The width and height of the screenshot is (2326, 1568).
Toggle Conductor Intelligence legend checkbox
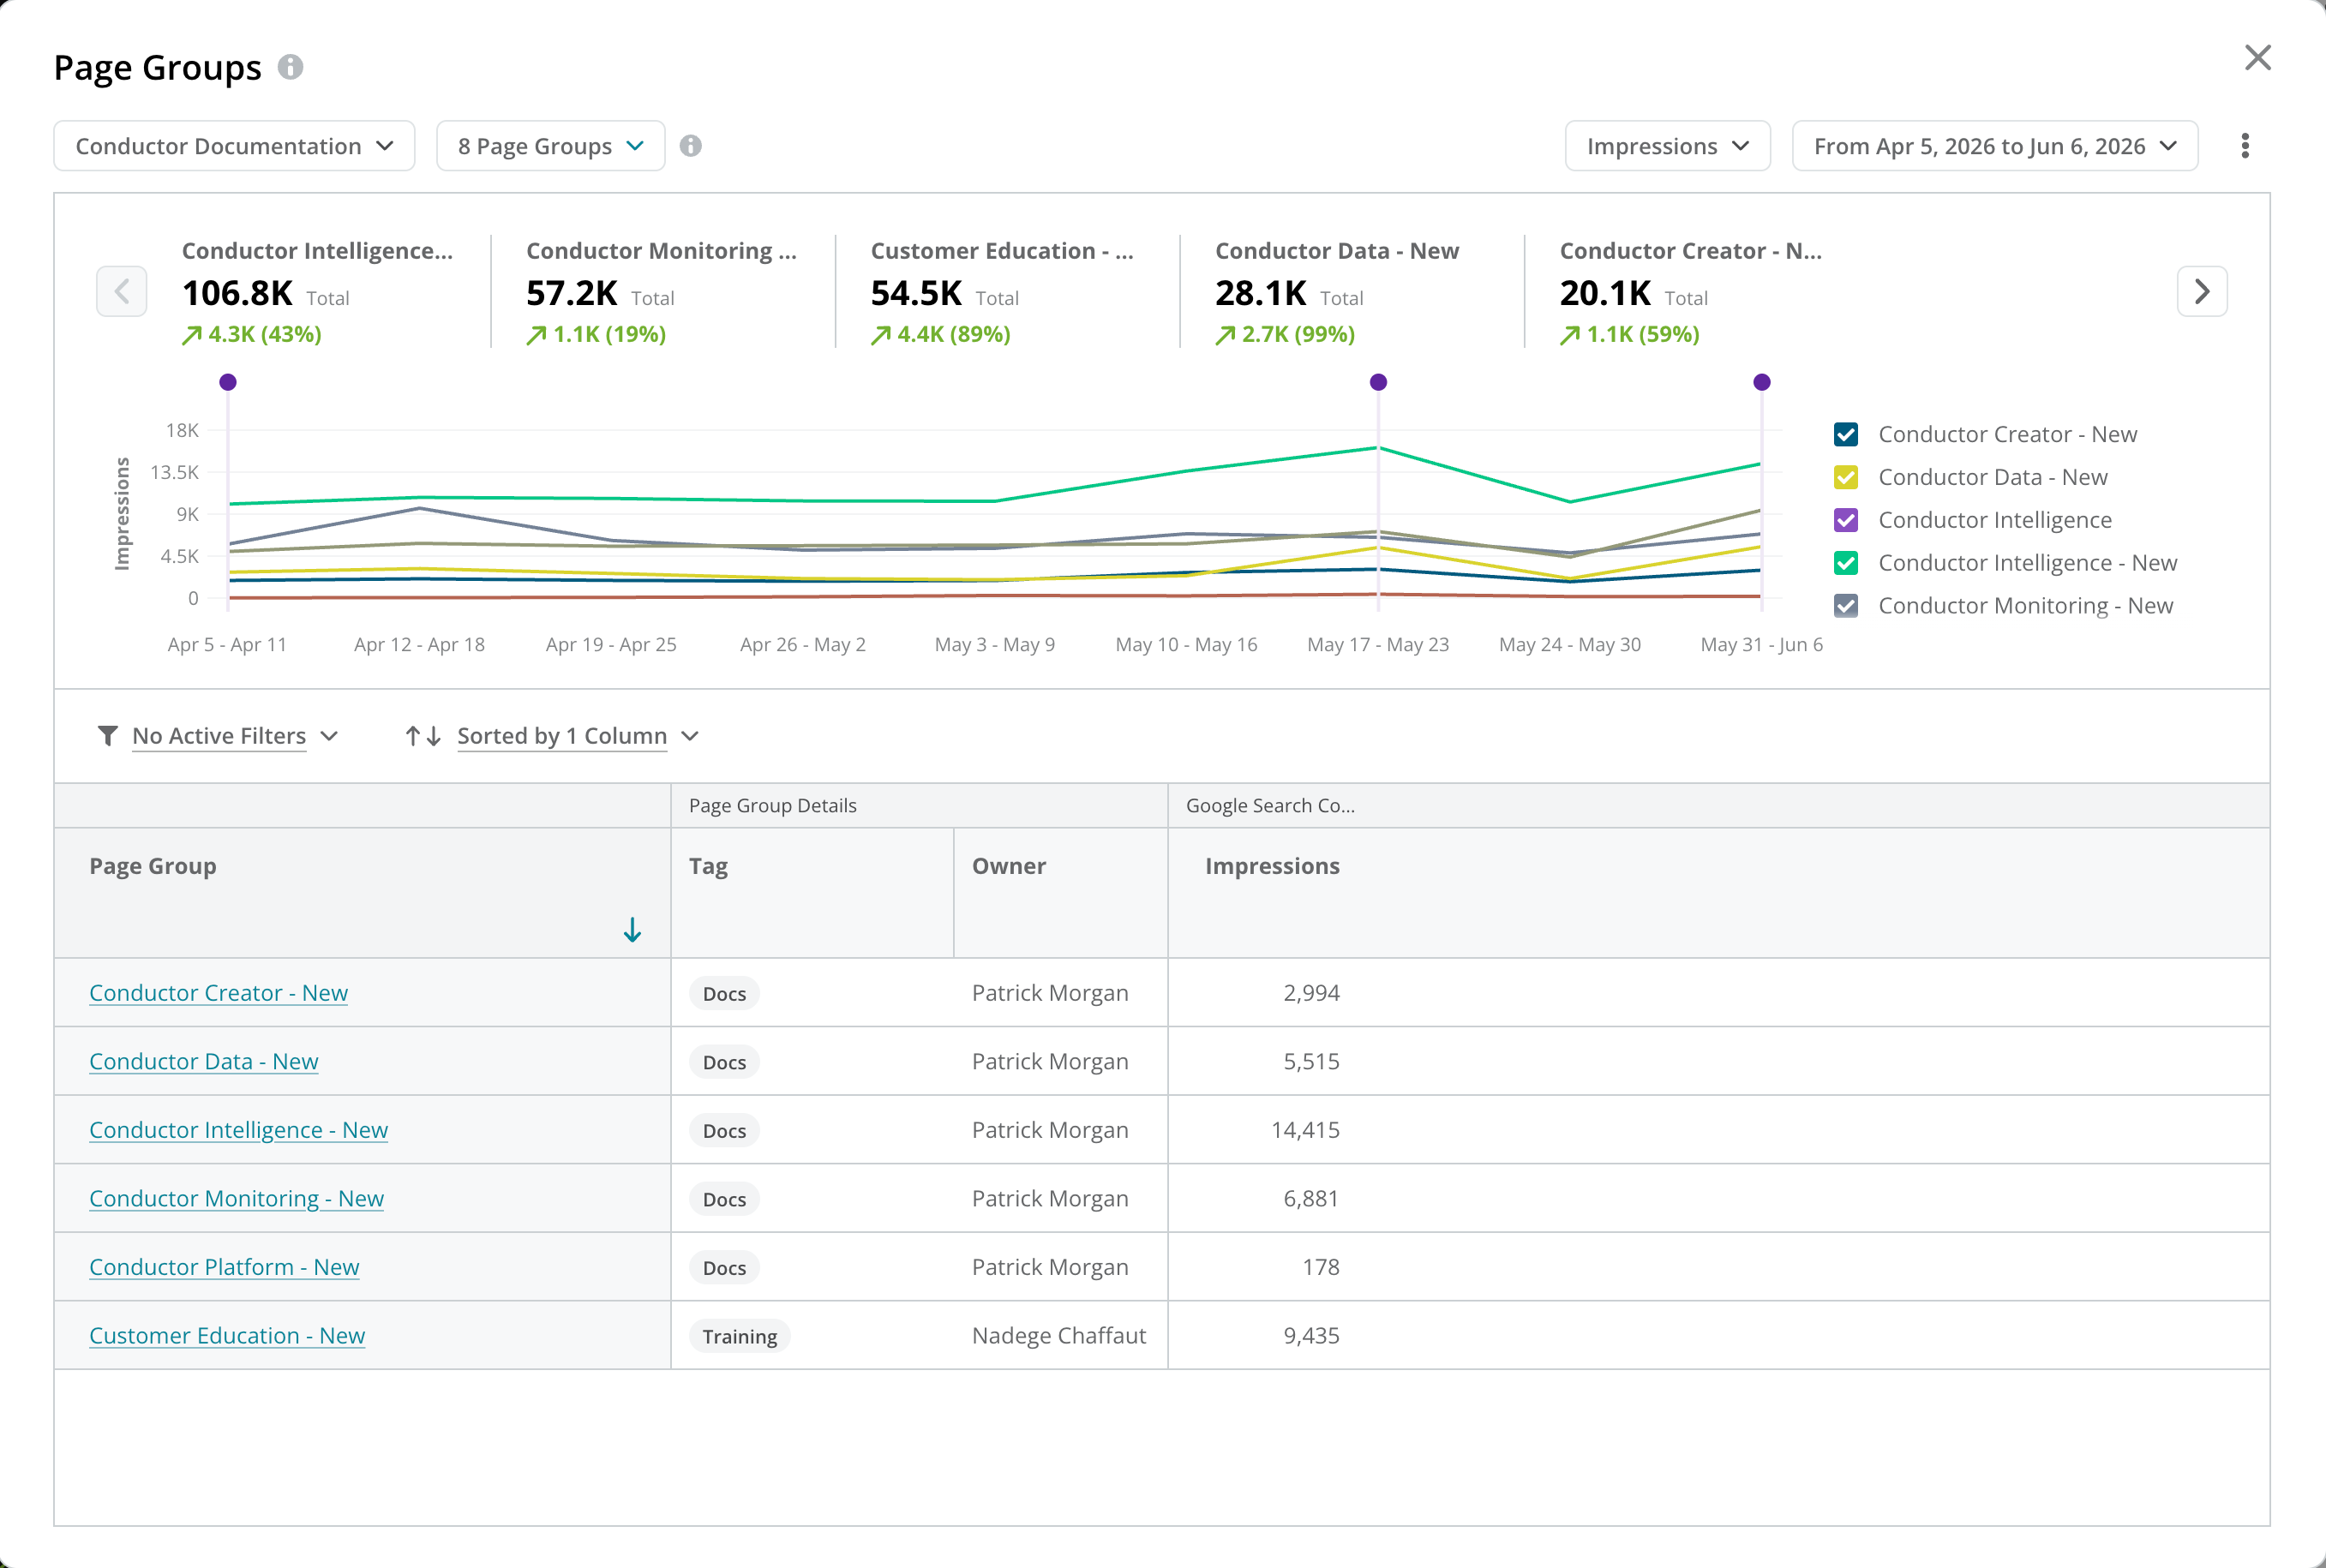click(1846, 520)
